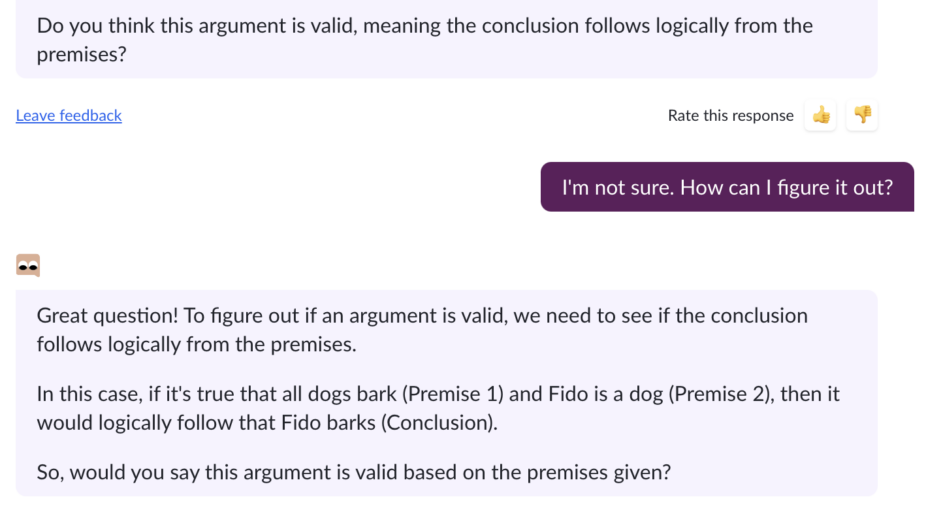Click the thumbs up rating icon
This screenshot has height=512, width=926.
(821, 115)
